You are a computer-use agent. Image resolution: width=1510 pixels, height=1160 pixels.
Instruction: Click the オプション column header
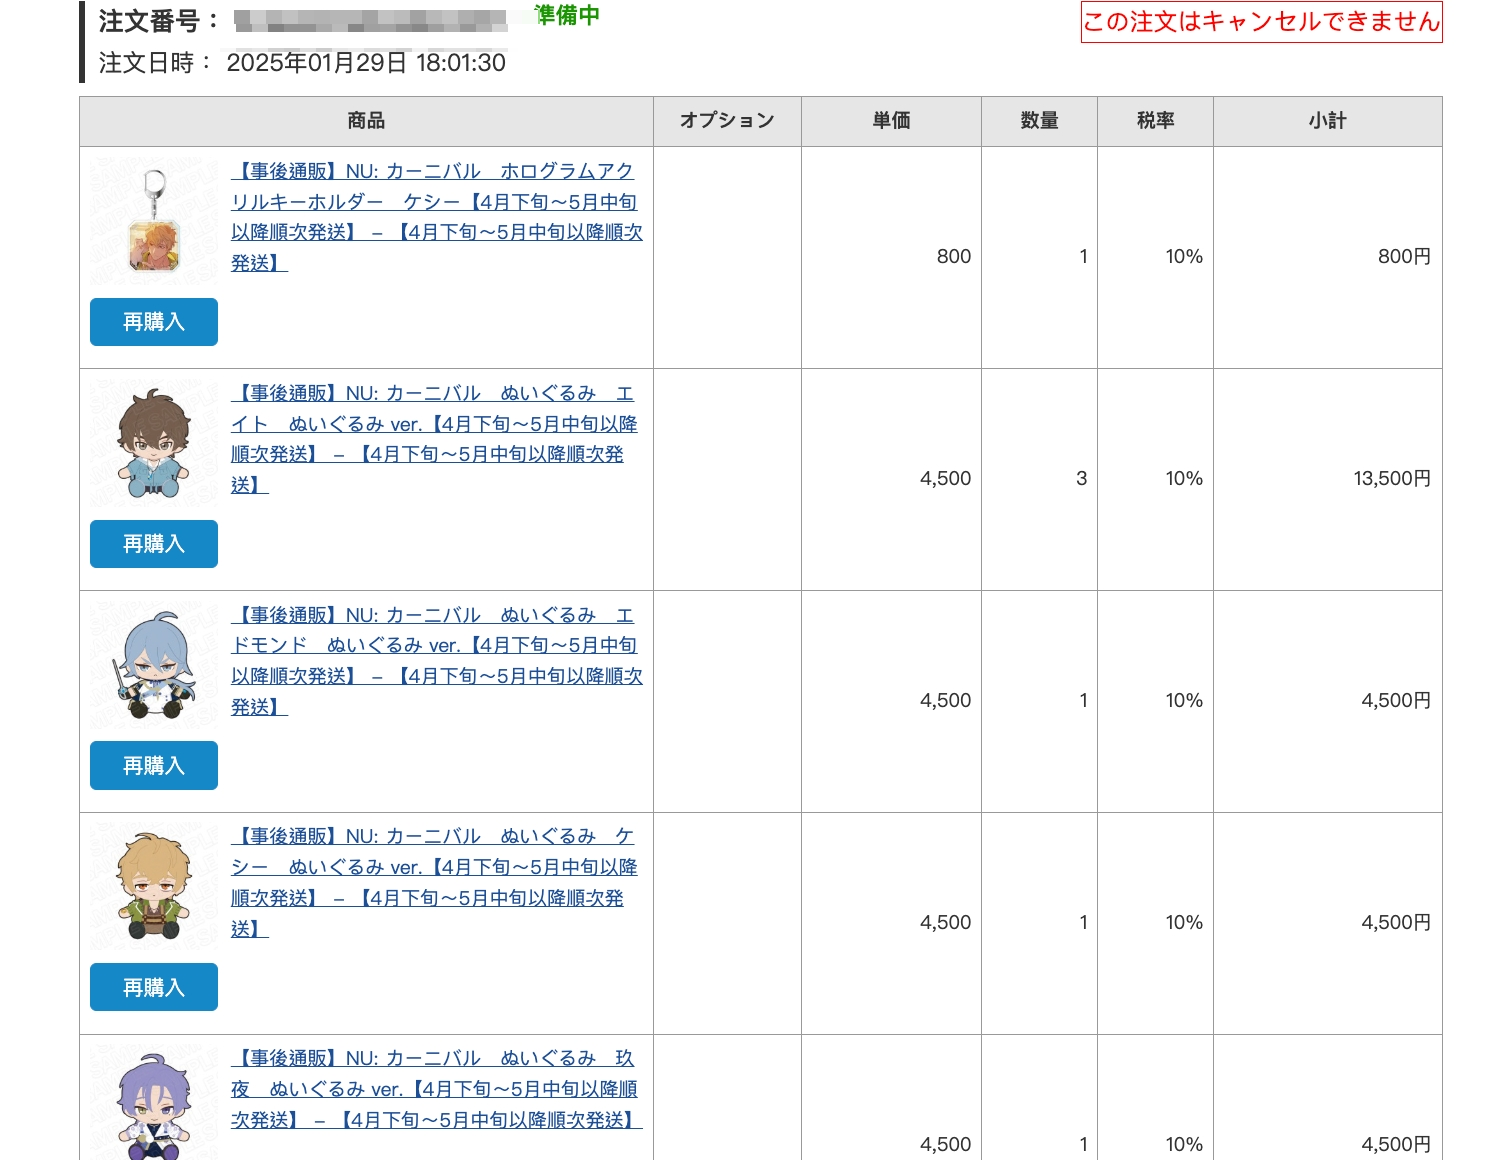coord(727,121)
